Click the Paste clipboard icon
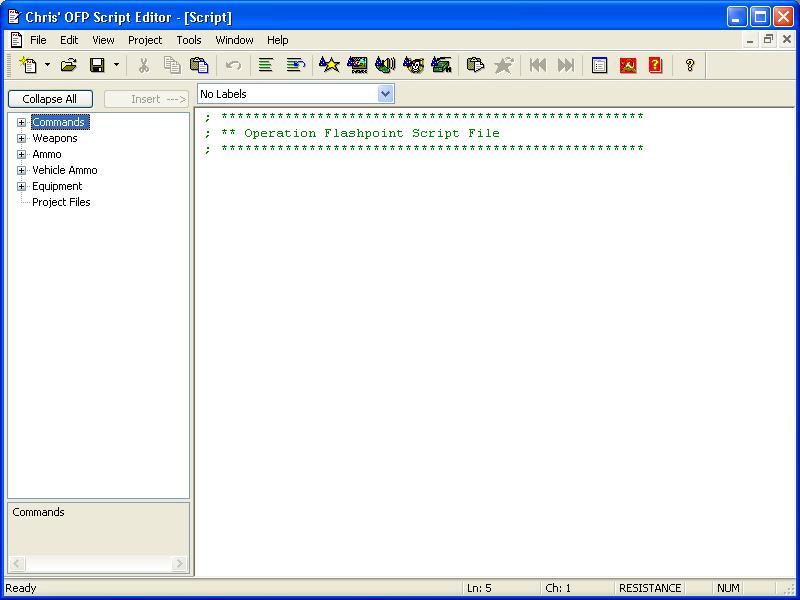The height and width of the screenshot is (600, 800). (x=199, y=65)
